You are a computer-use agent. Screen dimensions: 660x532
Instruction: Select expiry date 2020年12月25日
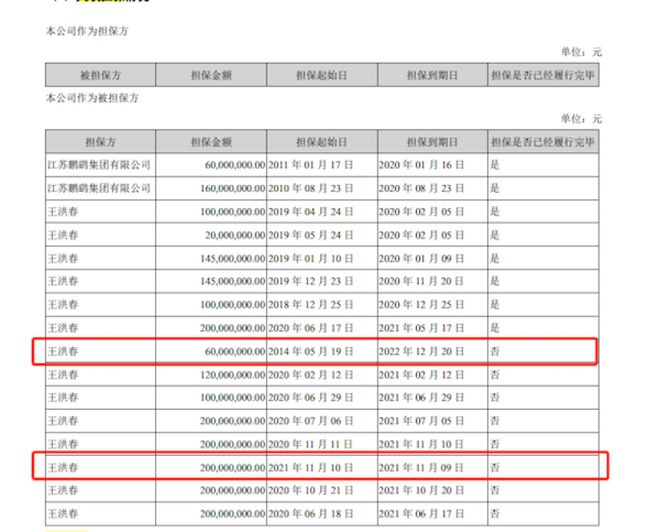click(x=421, y=304)
